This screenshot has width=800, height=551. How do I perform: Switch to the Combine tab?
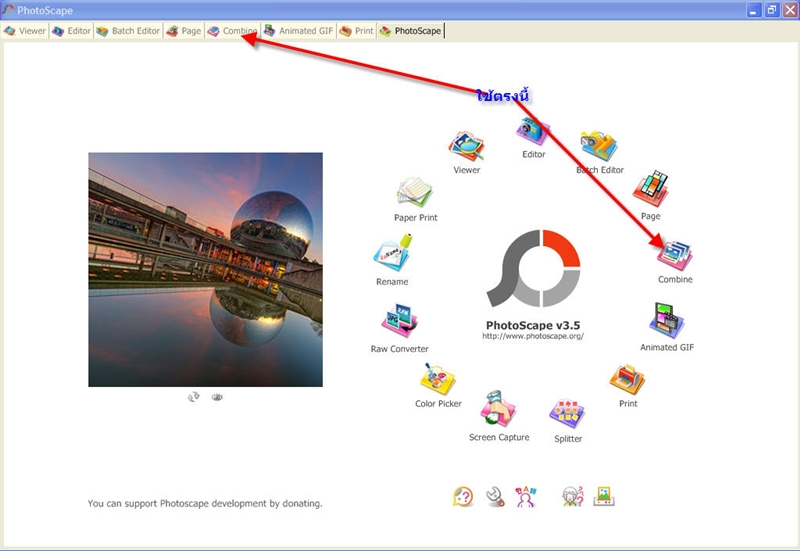pos(233,31)
